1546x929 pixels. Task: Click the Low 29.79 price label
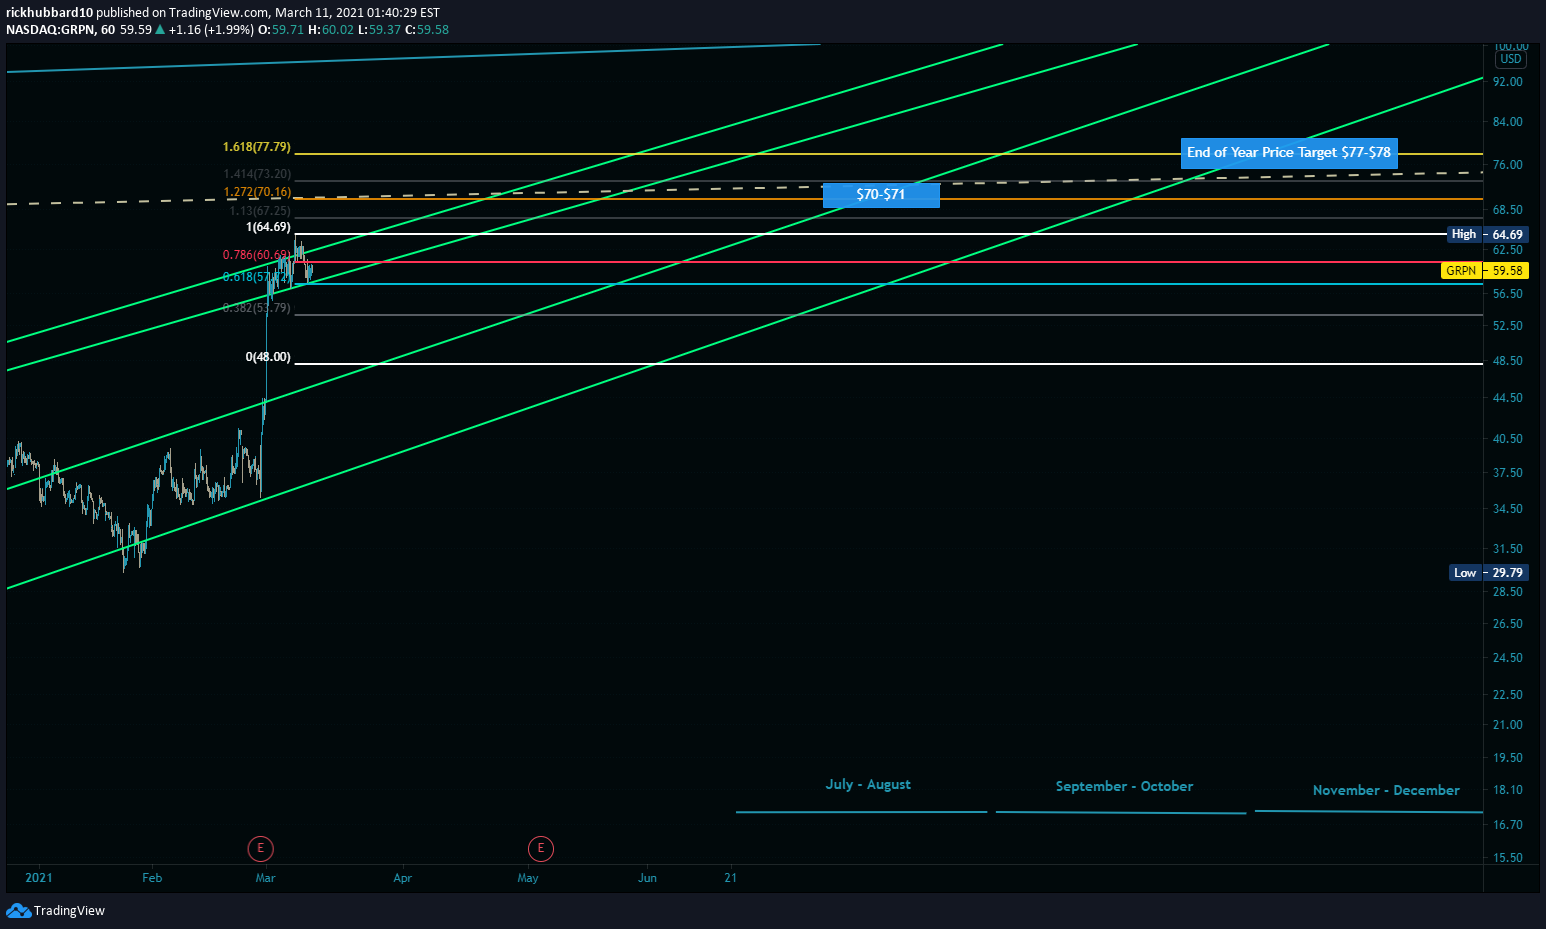coord(1488,573)
